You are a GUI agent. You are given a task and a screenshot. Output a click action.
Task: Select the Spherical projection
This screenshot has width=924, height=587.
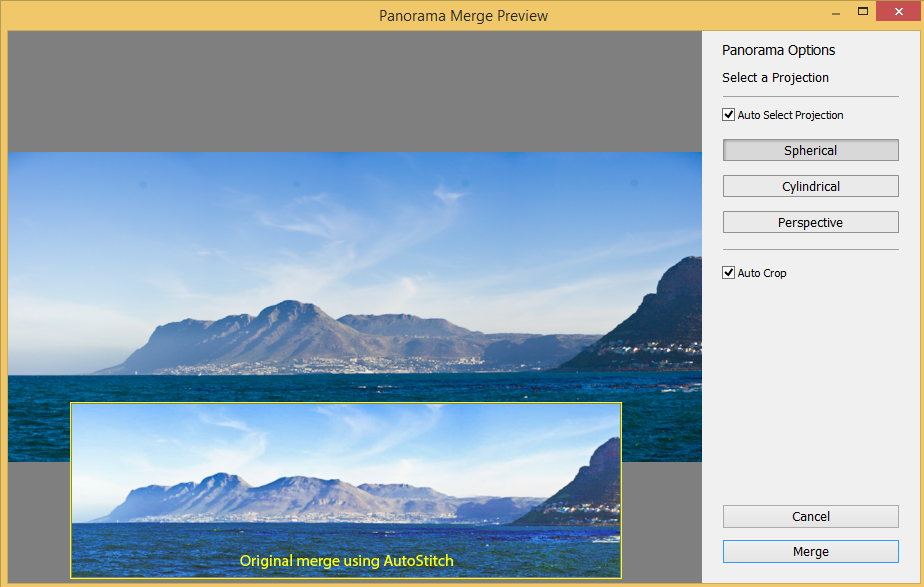point(810,150)
